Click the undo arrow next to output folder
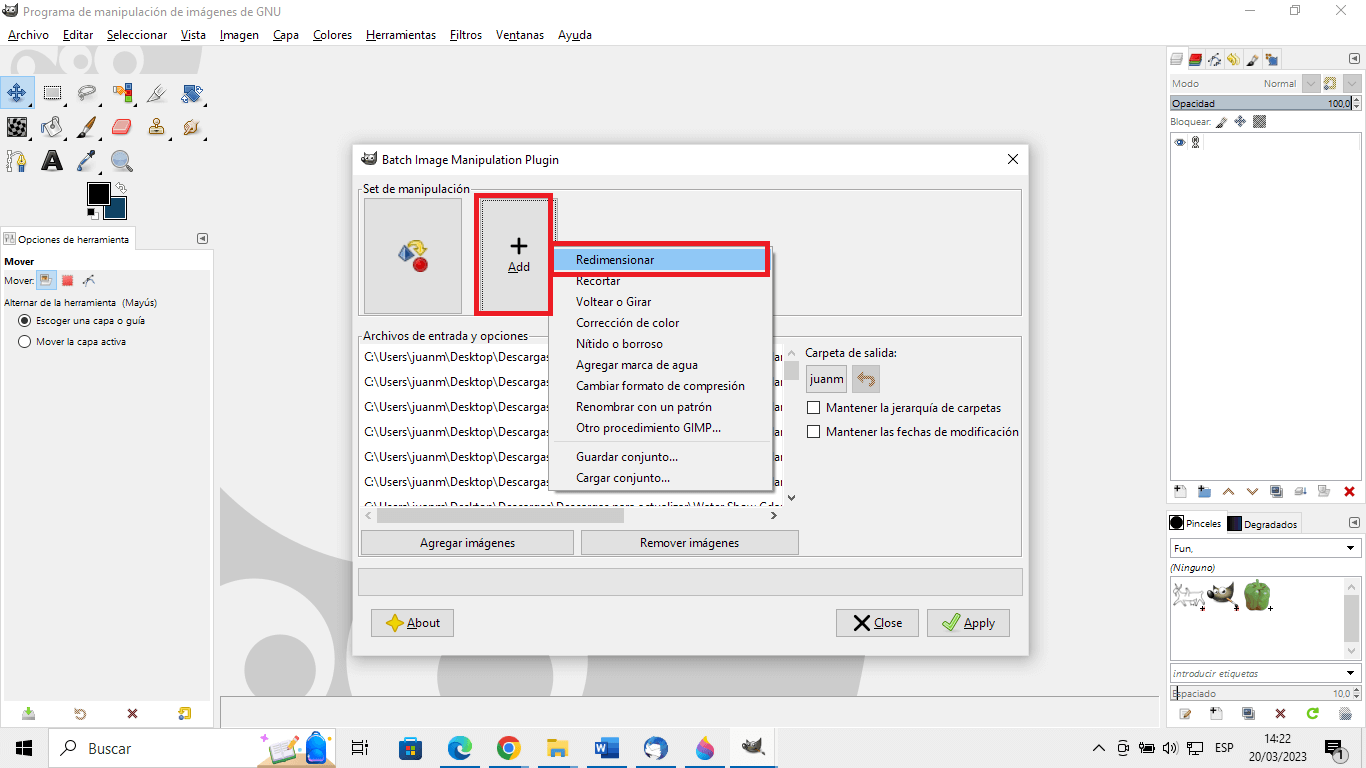 coord(866,380)
